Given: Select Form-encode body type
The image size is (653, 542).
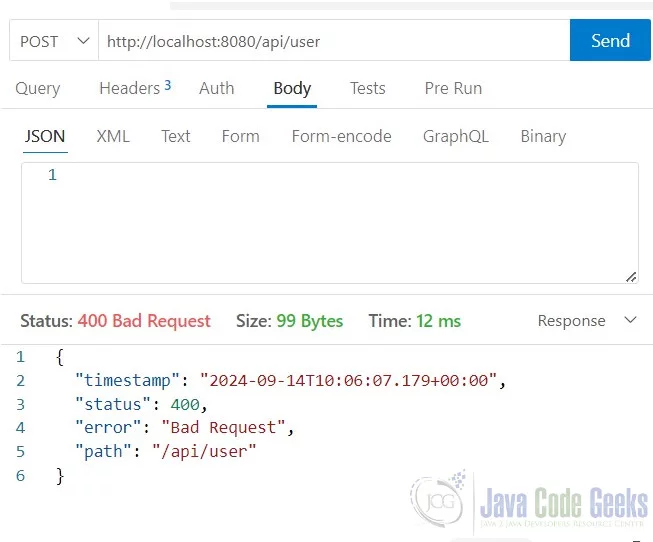Looking at the screenshot, I should point(341,136).
